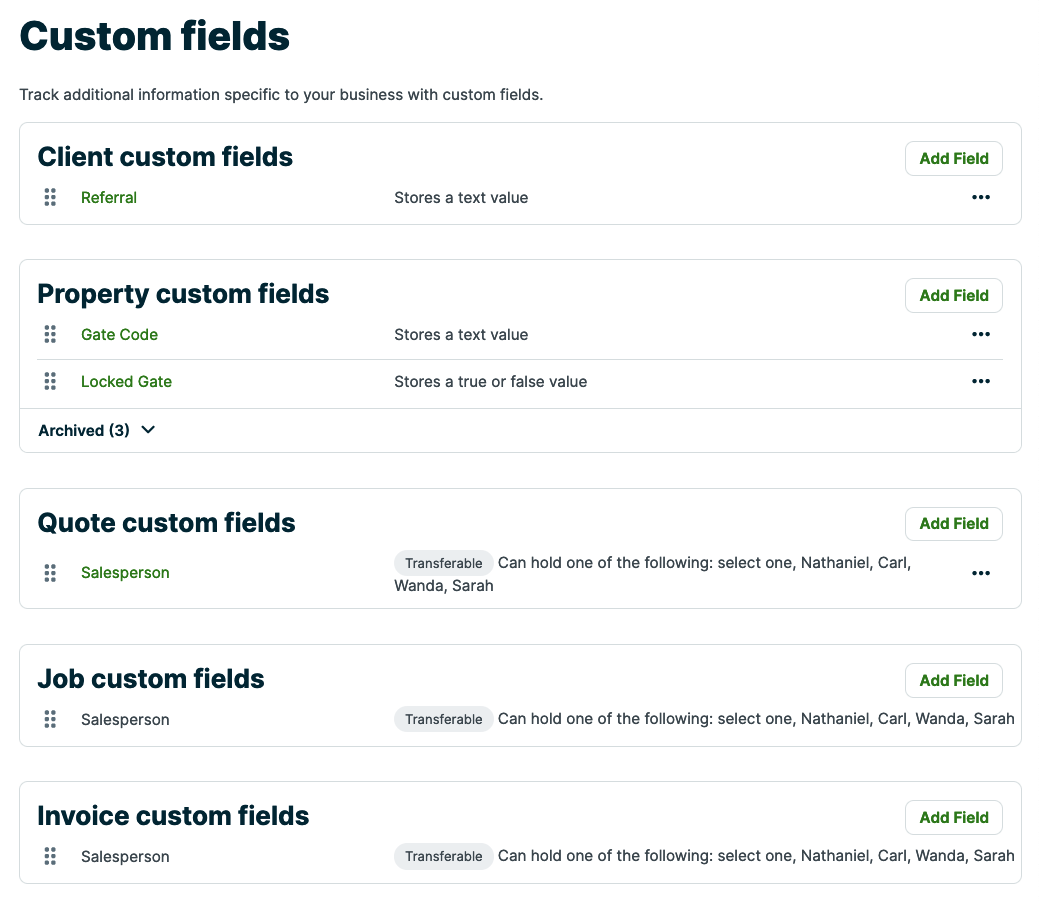The image size is (1039, 901).
Task: Expand the Archived (3) section
Action: tap(97, 431)
